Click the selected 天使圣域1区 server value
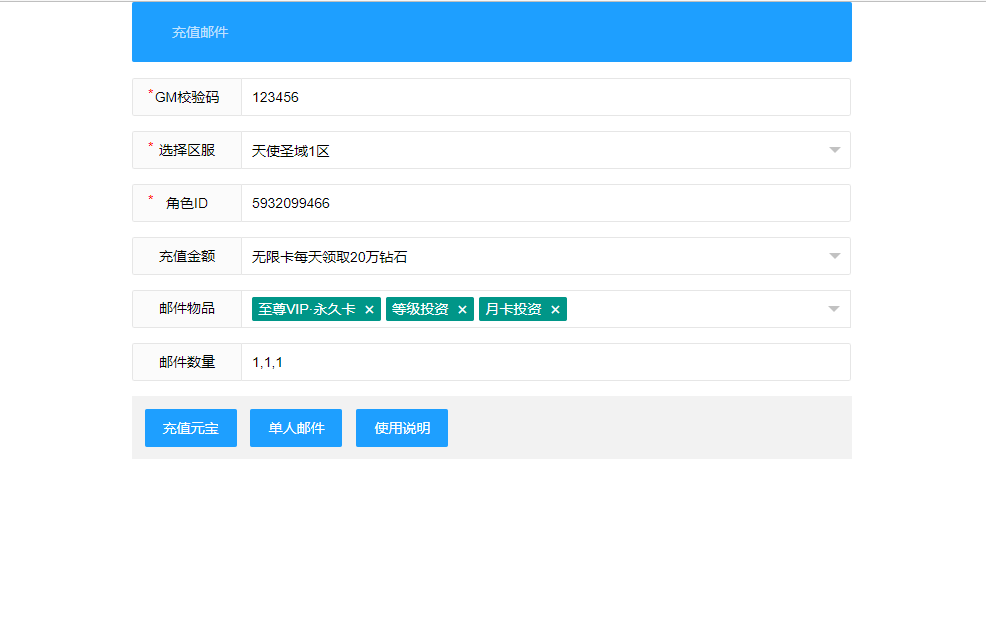Viewport: 986px width, 622px height. click(x=291, y=151)
